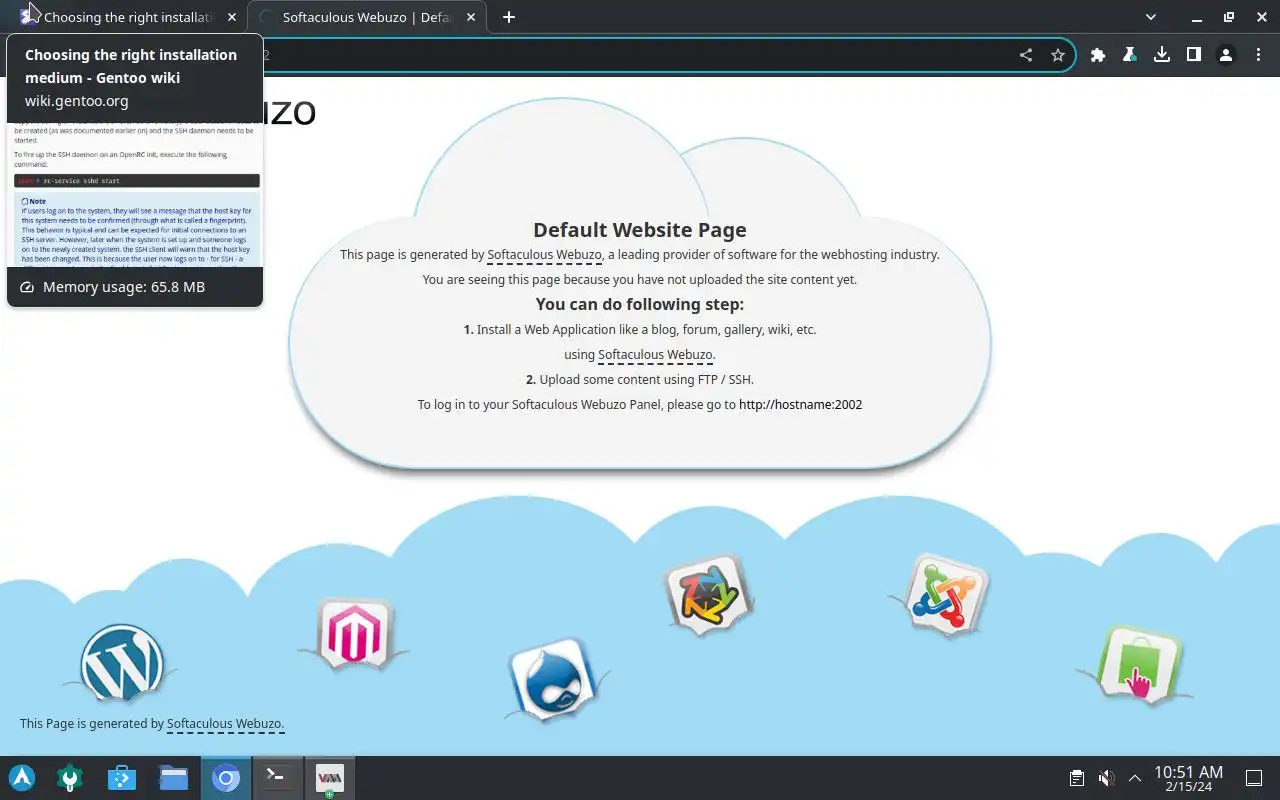This screenshot has height=800, width=1280.
Task: Open the Extensions puzzle icon
Action: (x=1098, y=55)
